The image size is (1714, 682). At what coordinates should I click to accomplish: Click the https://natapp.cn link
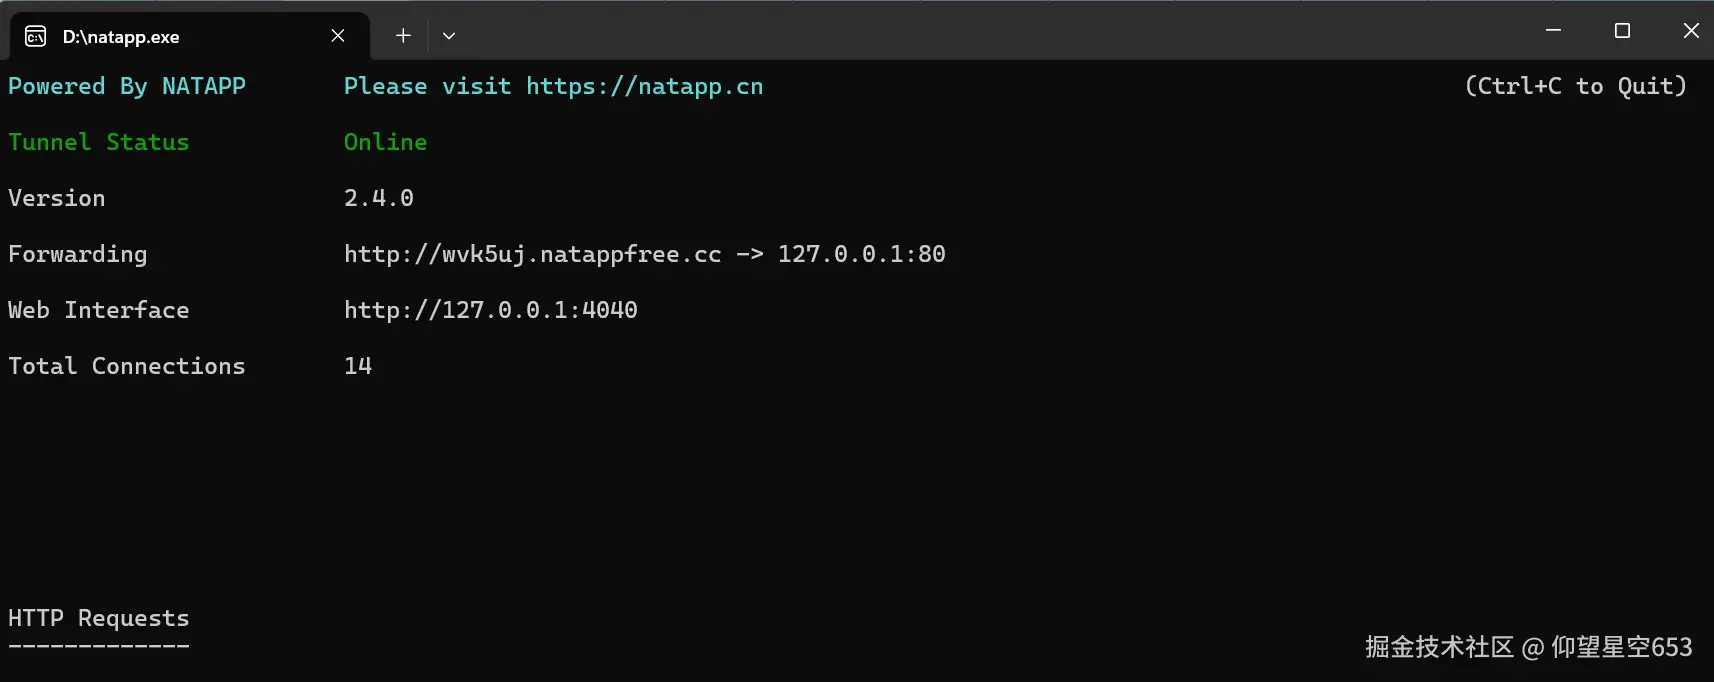coord(644,87)
